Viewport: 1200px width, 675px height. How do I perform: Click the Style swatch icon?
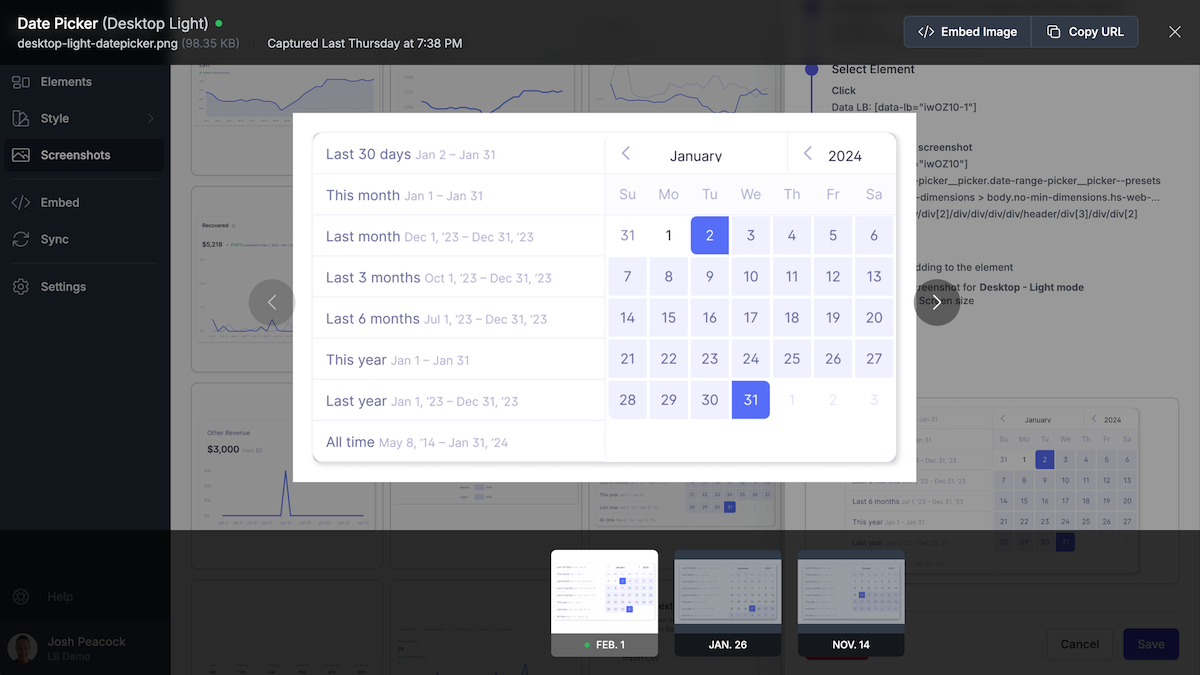pos(21,118)
